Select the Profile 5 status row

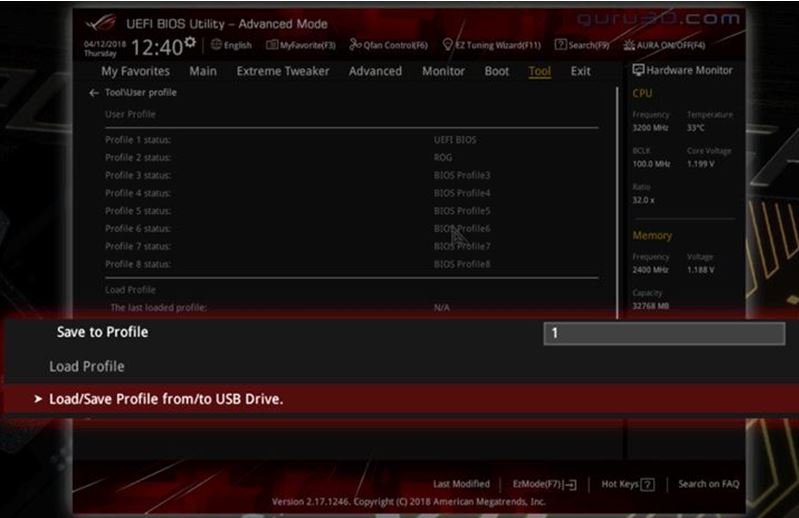tap(352, 211)
